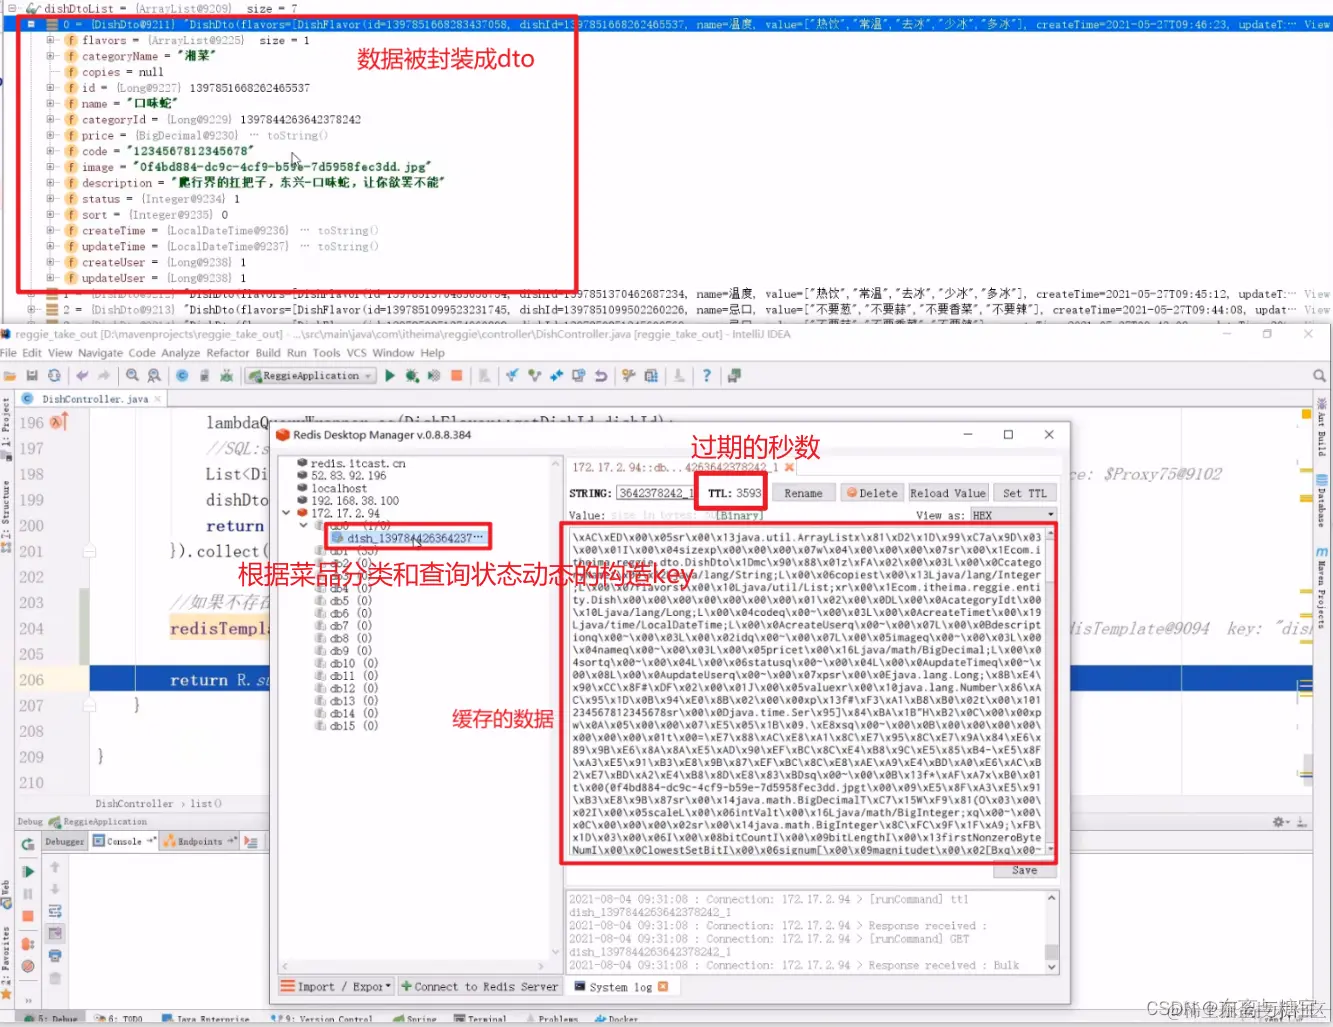Click the Resume Program green icon in Debug panel
The width and height of the screenshot is (1333, 1027).
28,872
